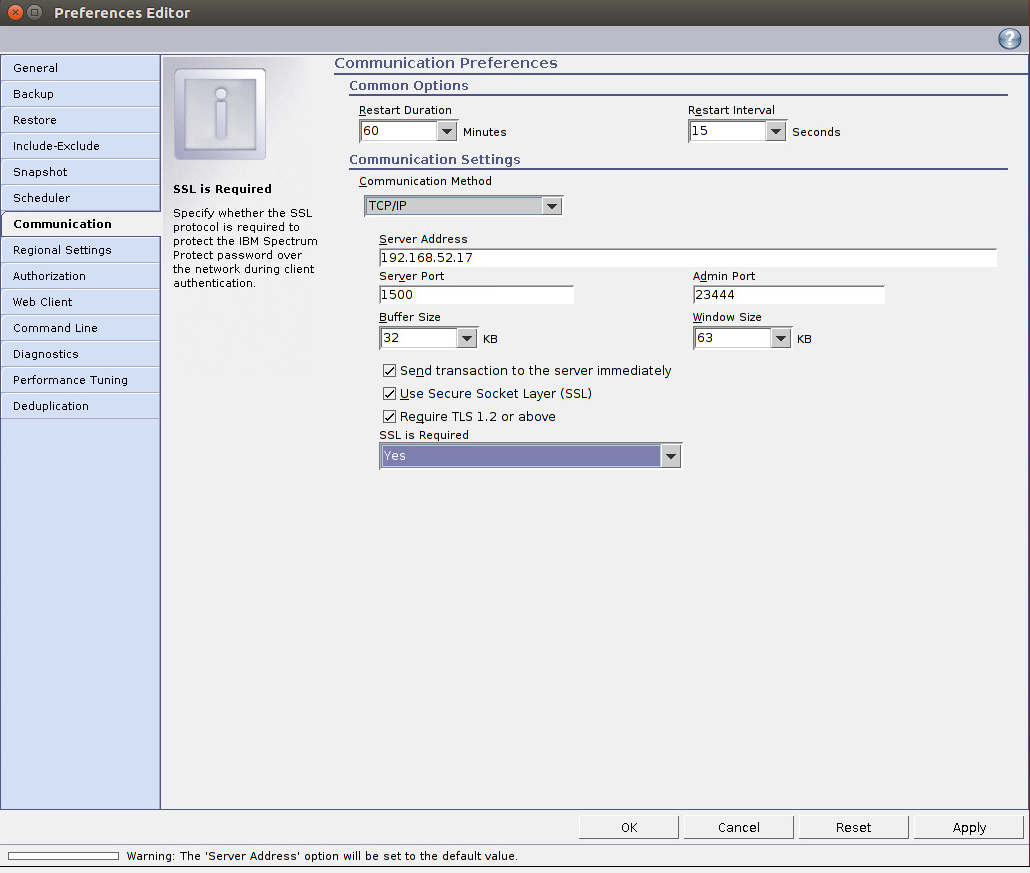Close the Preferences Editor window
This screenshot has height=873, width=1030.
point(14,13)
